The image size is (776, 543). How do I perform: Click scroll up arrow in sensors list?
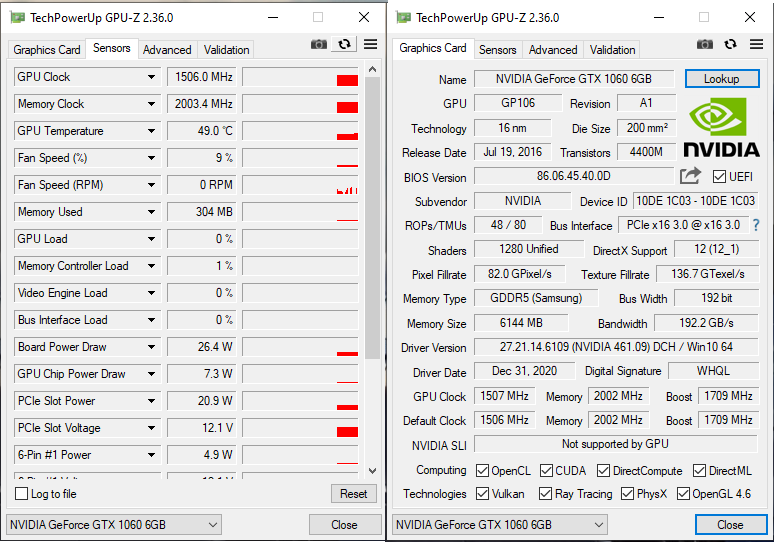373,69
